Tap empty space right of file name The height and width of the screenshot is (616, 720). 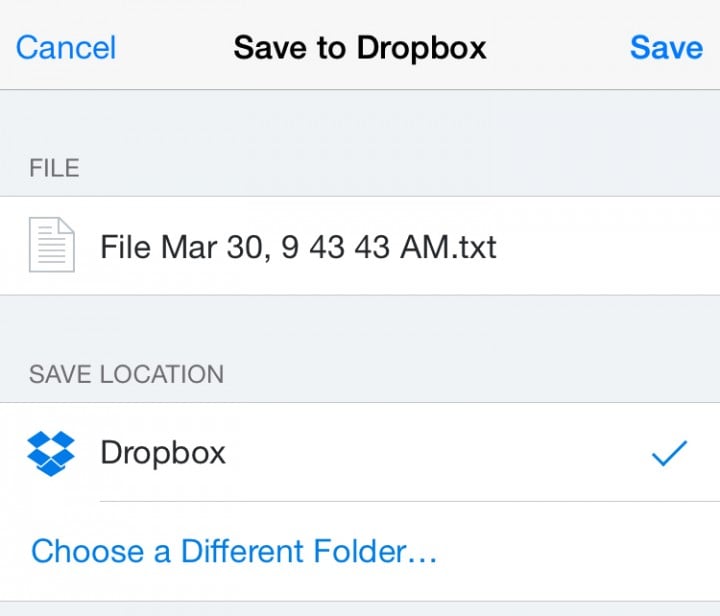tap(606, 246)
